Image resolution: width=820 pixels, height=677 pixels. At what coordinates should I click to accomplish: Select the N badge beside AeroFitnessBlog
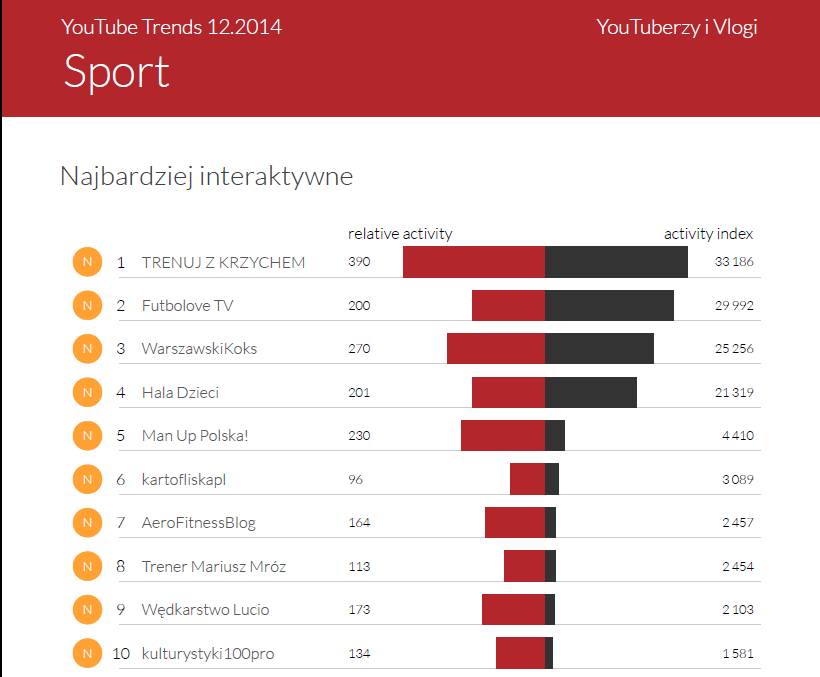click(x=88, y=523)
